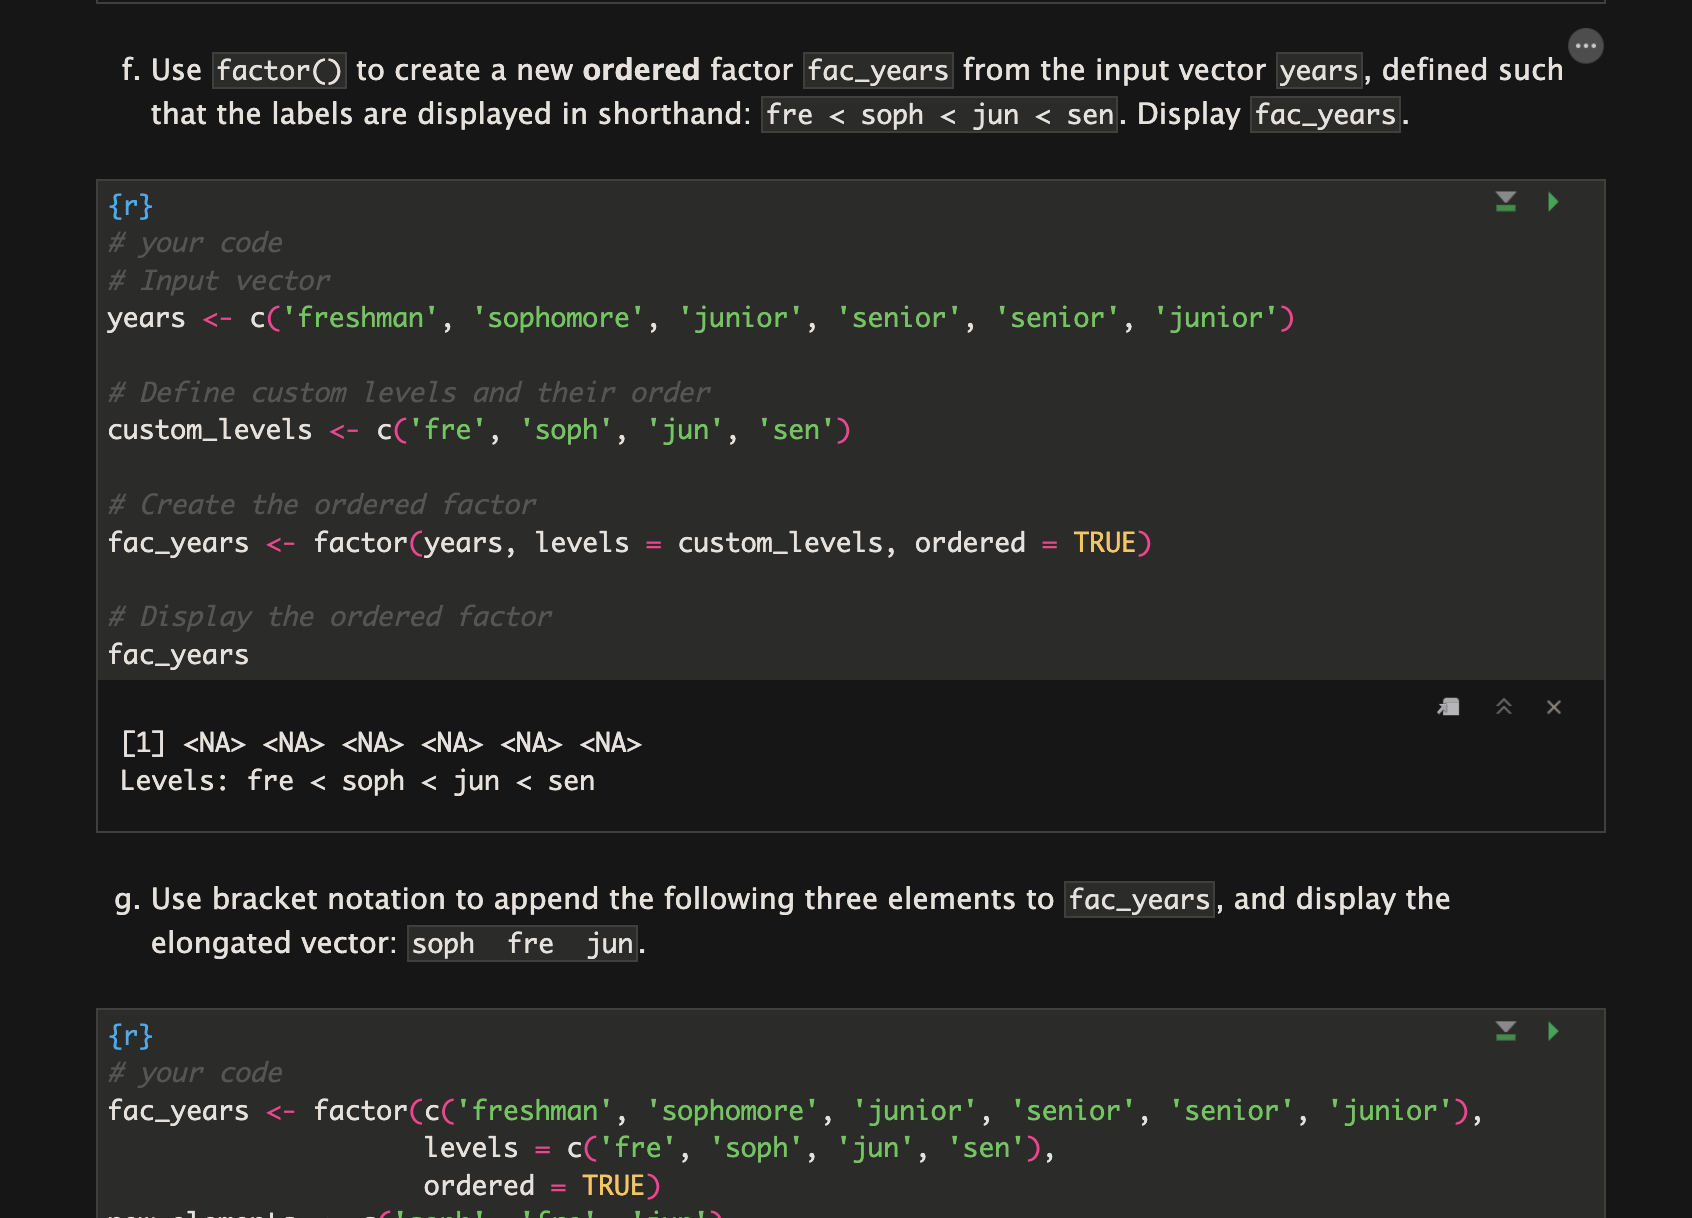Click the {r} header of the second chunk
Viewport: 1692px width, 1218px height.
point(129,1036)
